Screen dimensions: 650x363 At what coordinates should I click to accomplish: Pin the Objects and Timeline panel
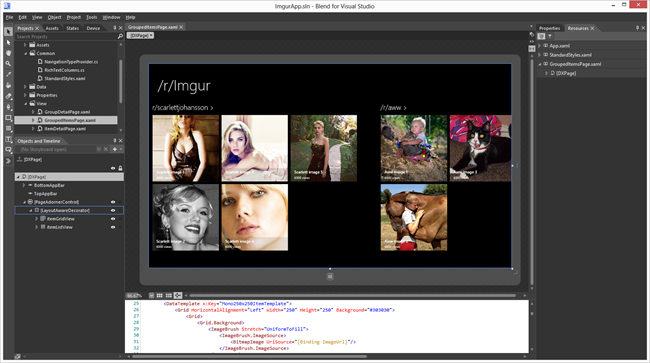[x=115, y=141]
